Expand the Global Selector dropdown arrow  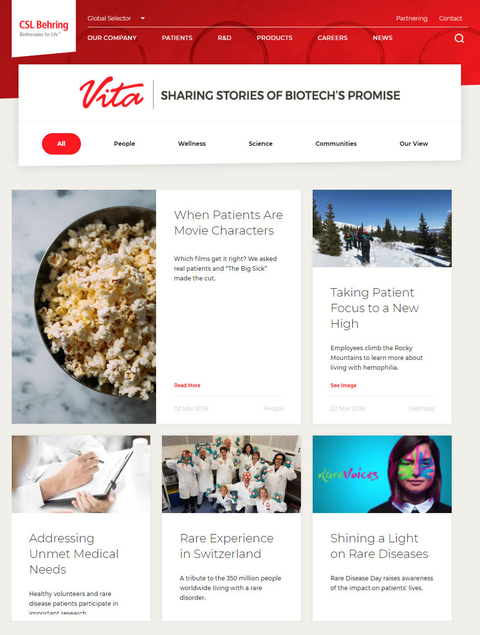[143, 18]
